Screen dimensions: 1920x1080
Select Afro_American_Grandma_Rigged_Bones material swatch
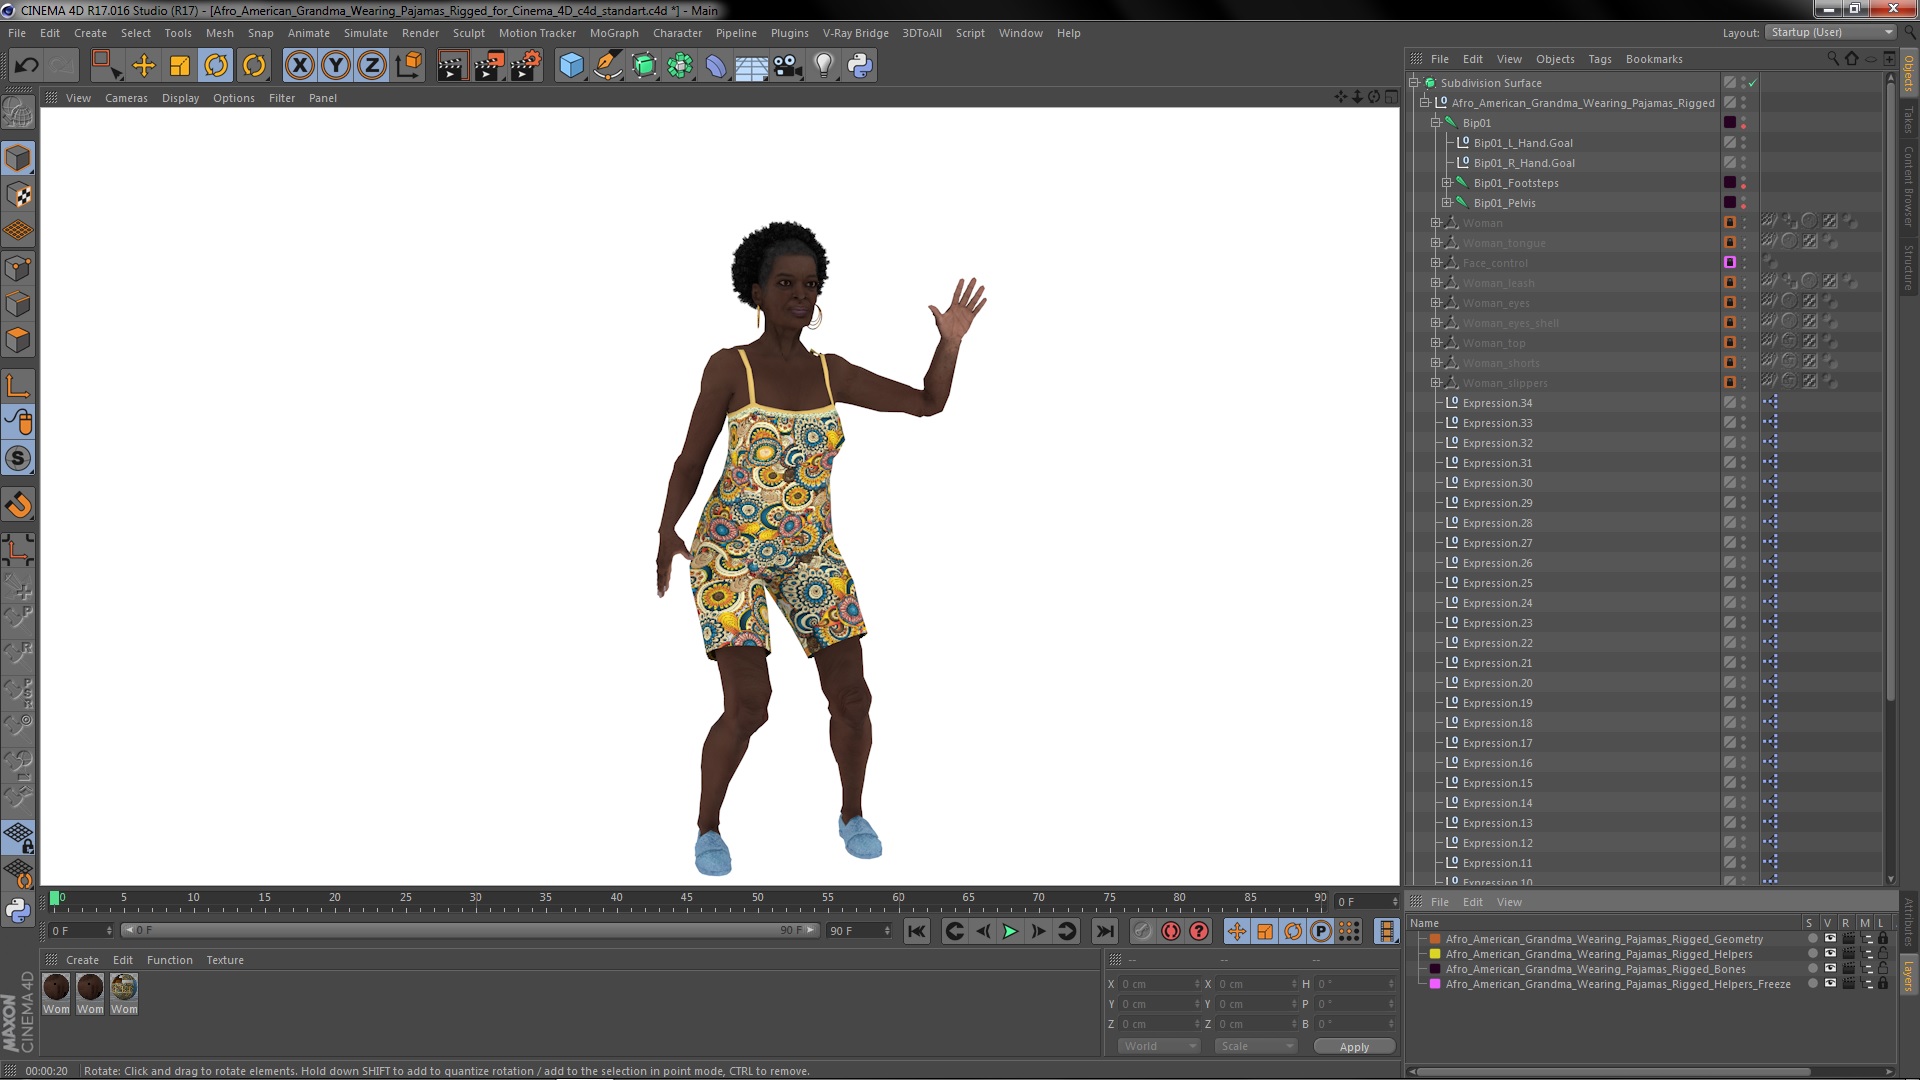click(x=1435, y=968)
